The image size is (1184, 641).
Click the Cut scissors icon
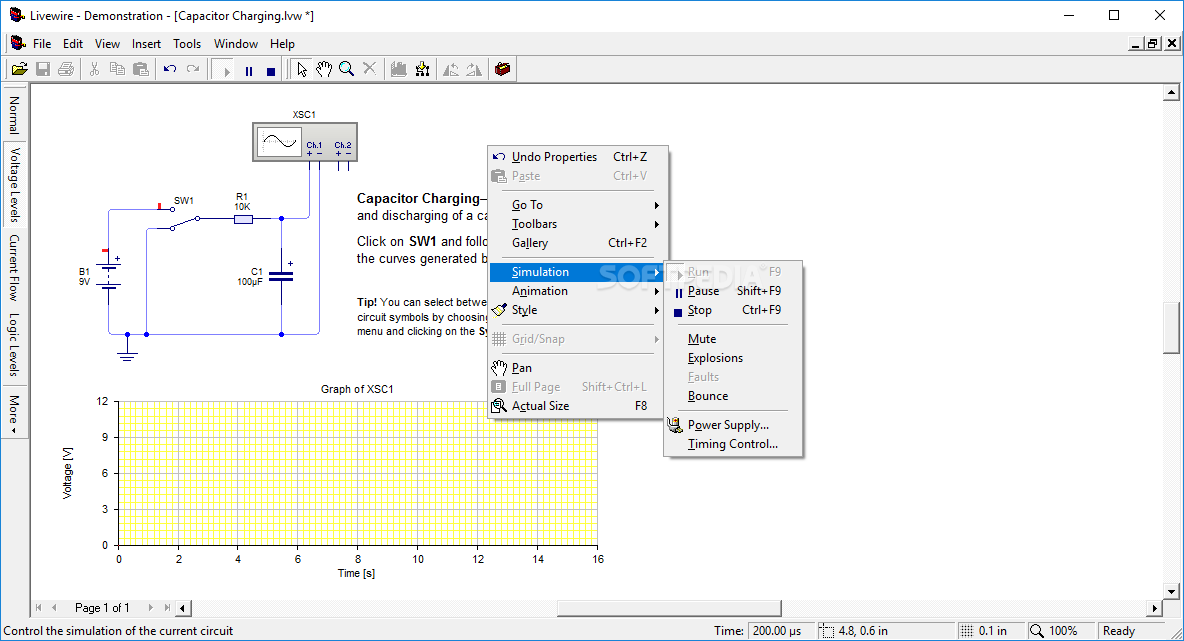point(94,69)
